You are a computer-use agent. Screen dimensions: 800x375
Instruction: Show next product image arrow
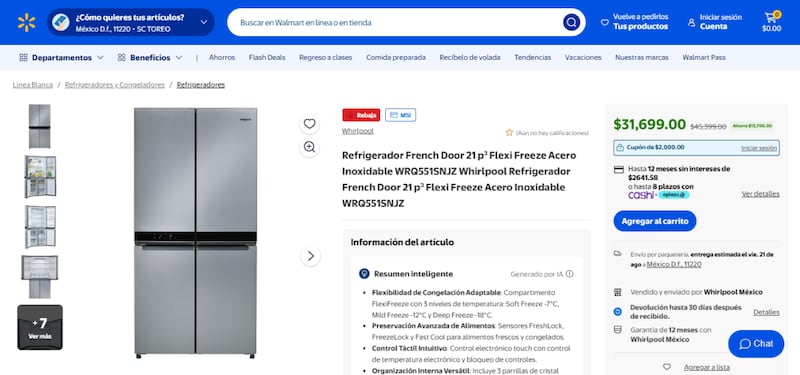(311, 256)
